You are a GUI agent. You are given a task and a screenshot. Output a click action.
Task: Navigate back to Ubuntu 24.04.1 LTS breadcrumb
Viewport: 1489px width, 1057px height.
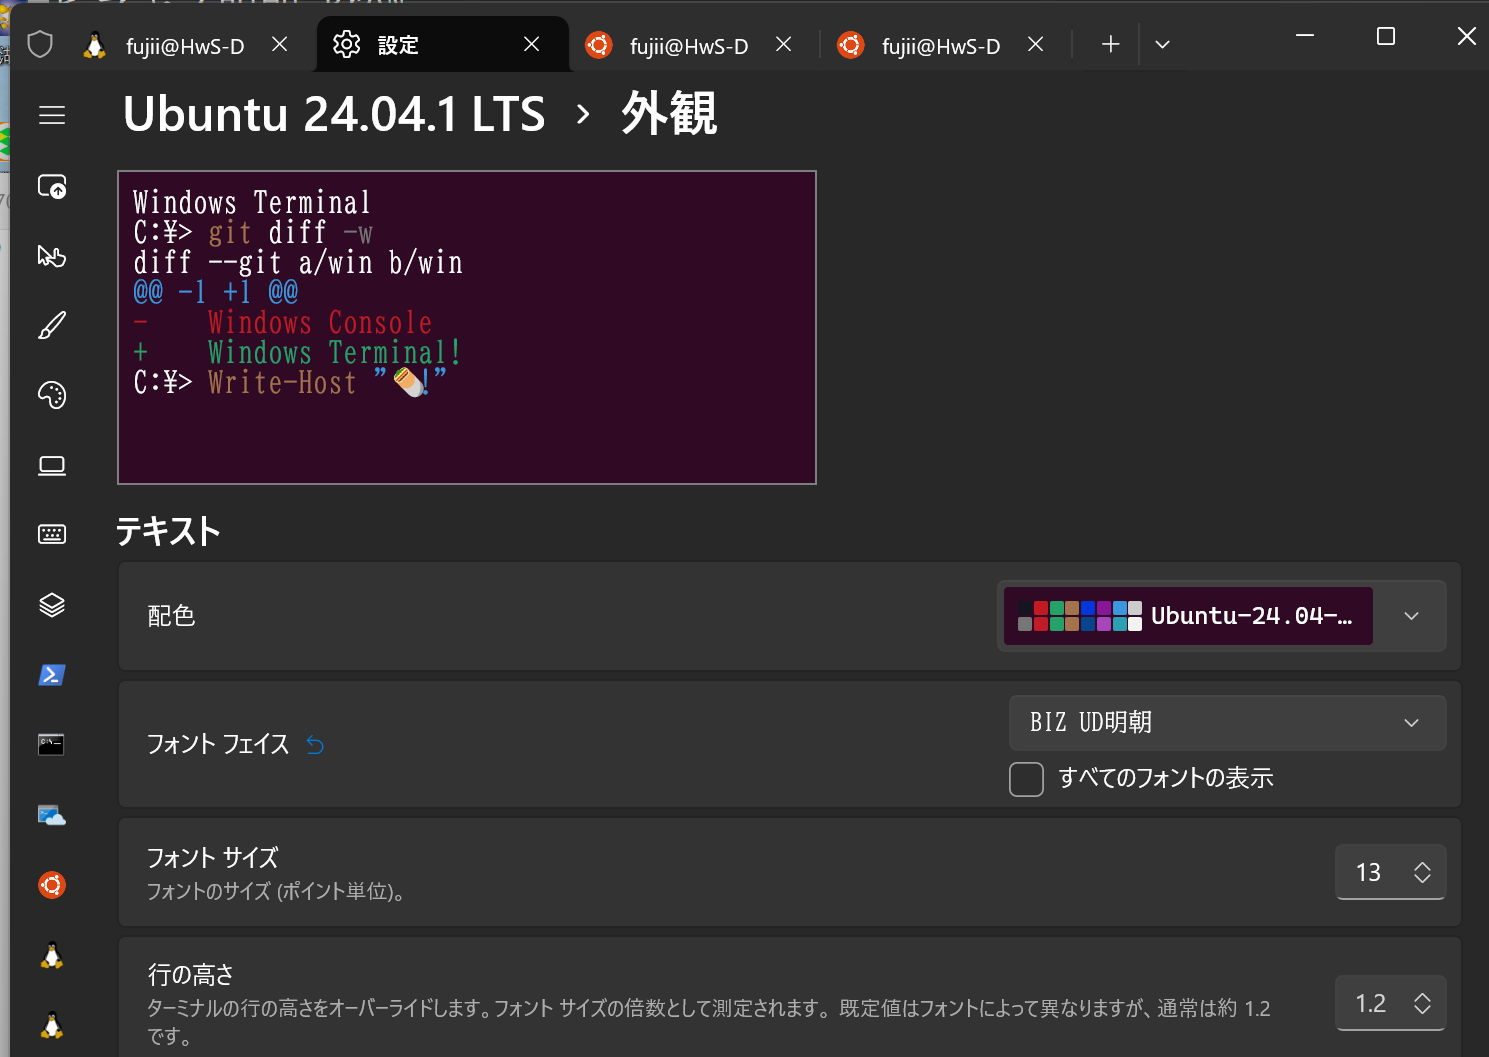pos(334,114)
